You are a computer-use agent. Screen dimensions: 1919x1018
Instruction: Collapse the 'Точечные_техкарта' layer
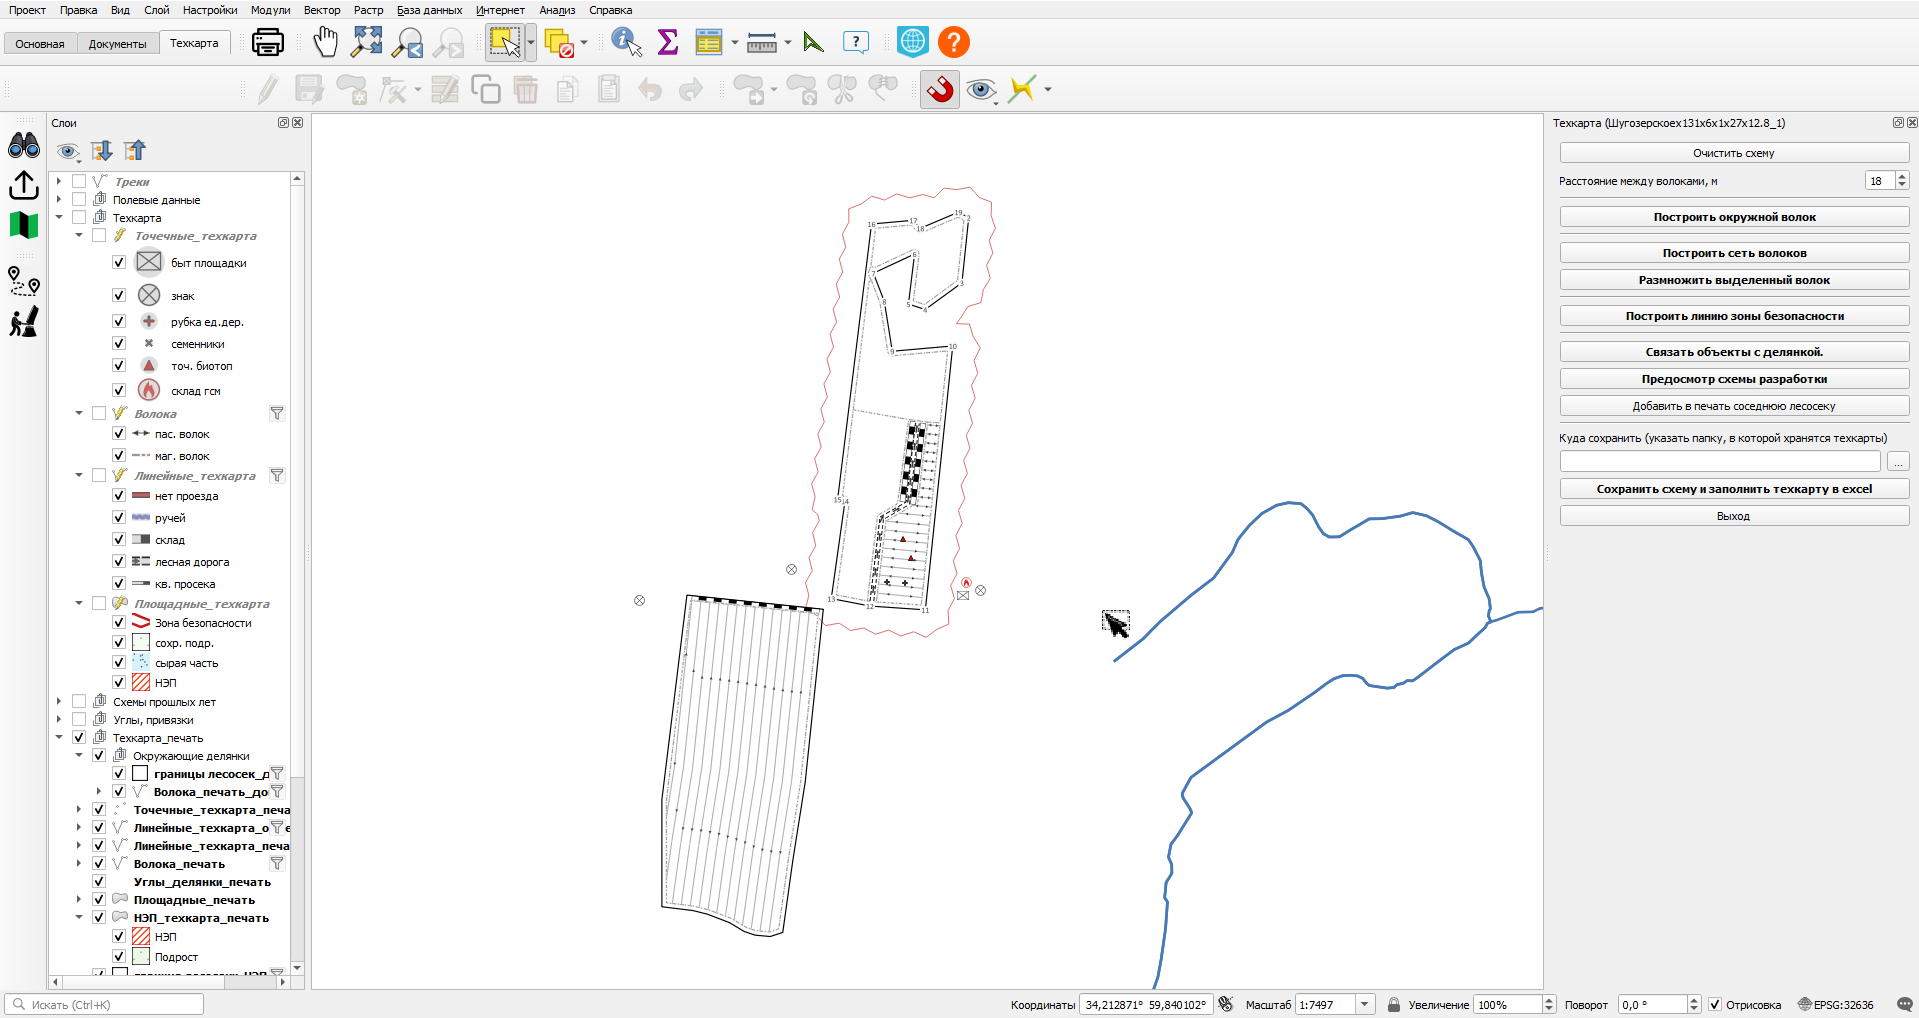tap(79, 235)
